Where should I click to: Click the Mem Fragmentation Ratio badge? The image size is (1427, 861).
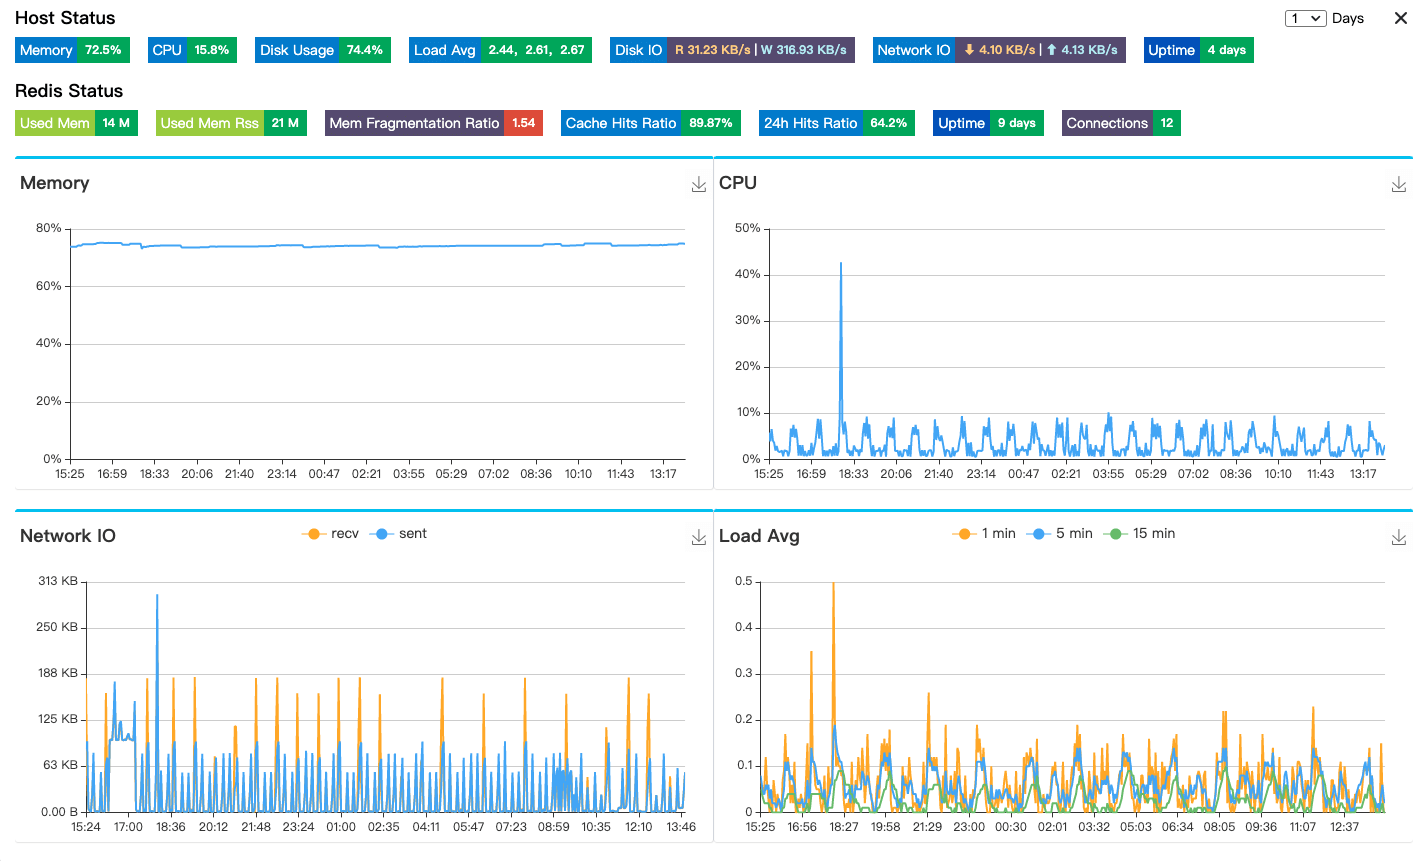[434, 123]
